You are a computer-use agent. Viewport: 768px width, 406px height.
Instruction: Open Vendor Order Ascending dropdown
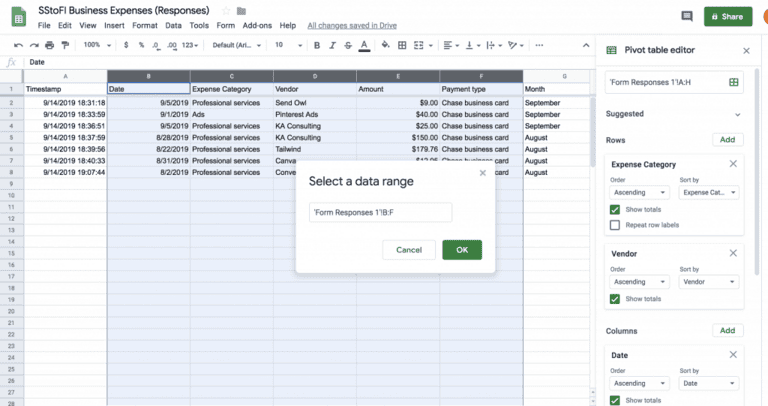click(639, 282)
